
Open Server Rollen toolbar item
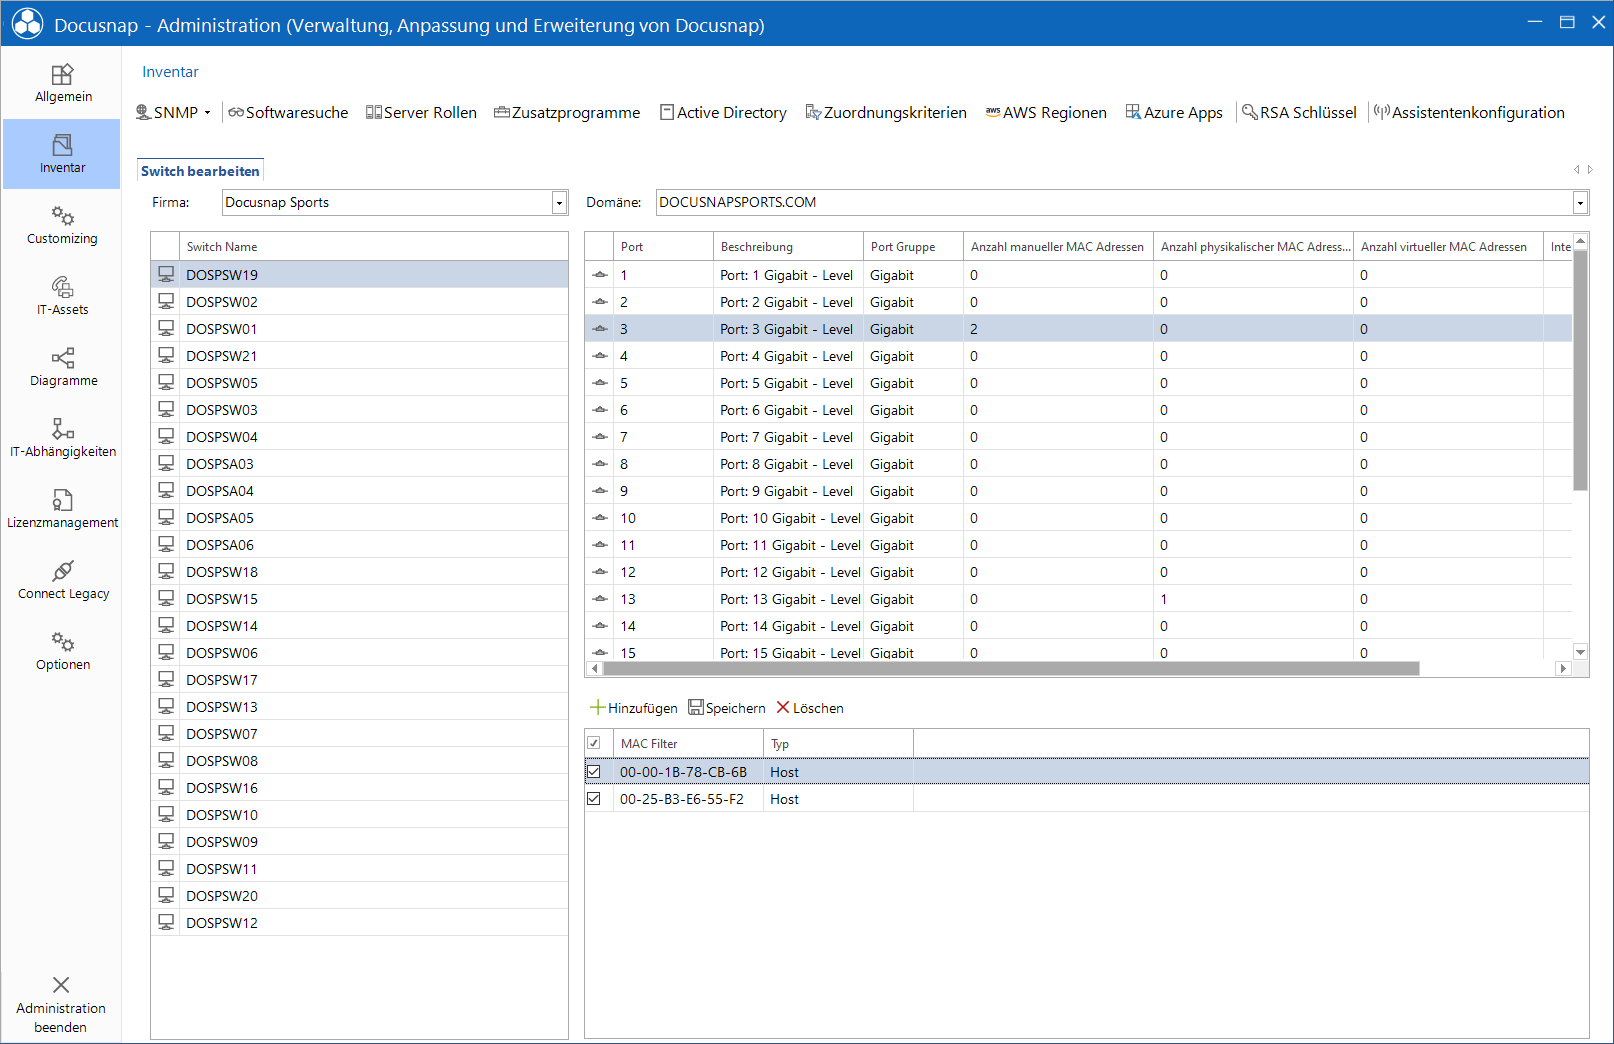point(421,113)
